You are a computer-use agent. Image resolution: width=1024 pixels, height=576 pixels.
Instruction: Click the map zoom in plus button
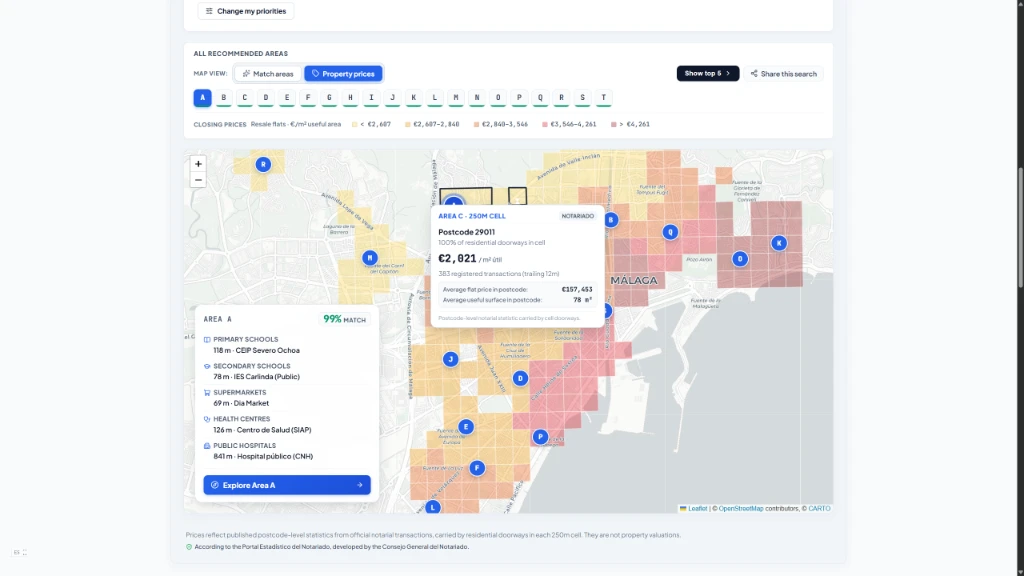click(x=198, y=164)
